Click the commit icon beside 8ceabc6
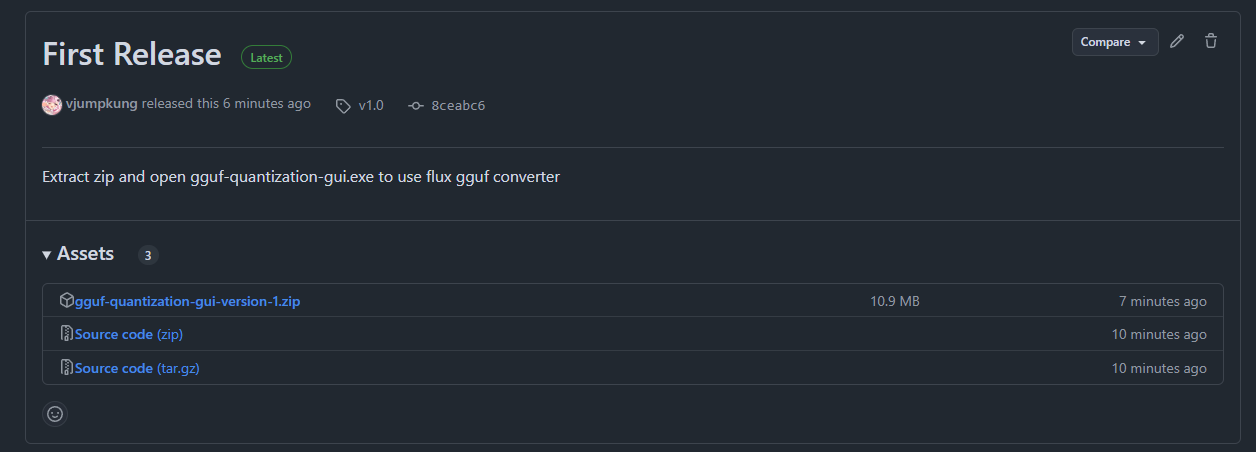Image resolution: width=1256 pixels, height=452 pixels. click(x=416, y=105)
